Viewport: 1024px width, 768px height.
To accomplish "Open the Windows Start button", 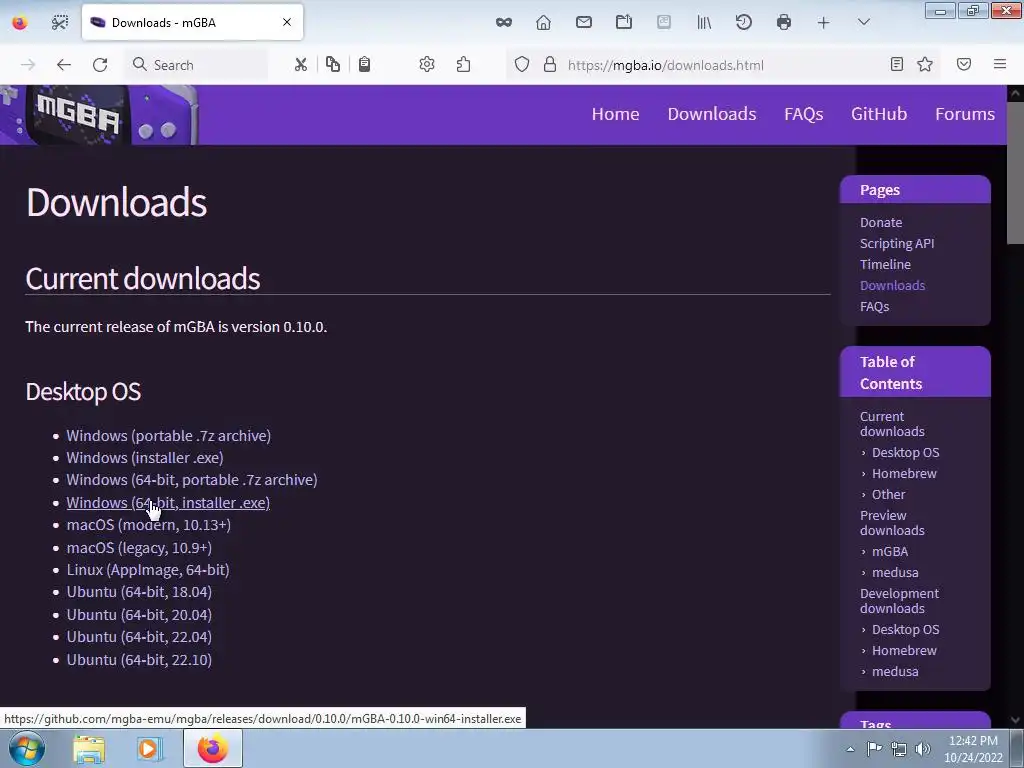I will [27, 748].
